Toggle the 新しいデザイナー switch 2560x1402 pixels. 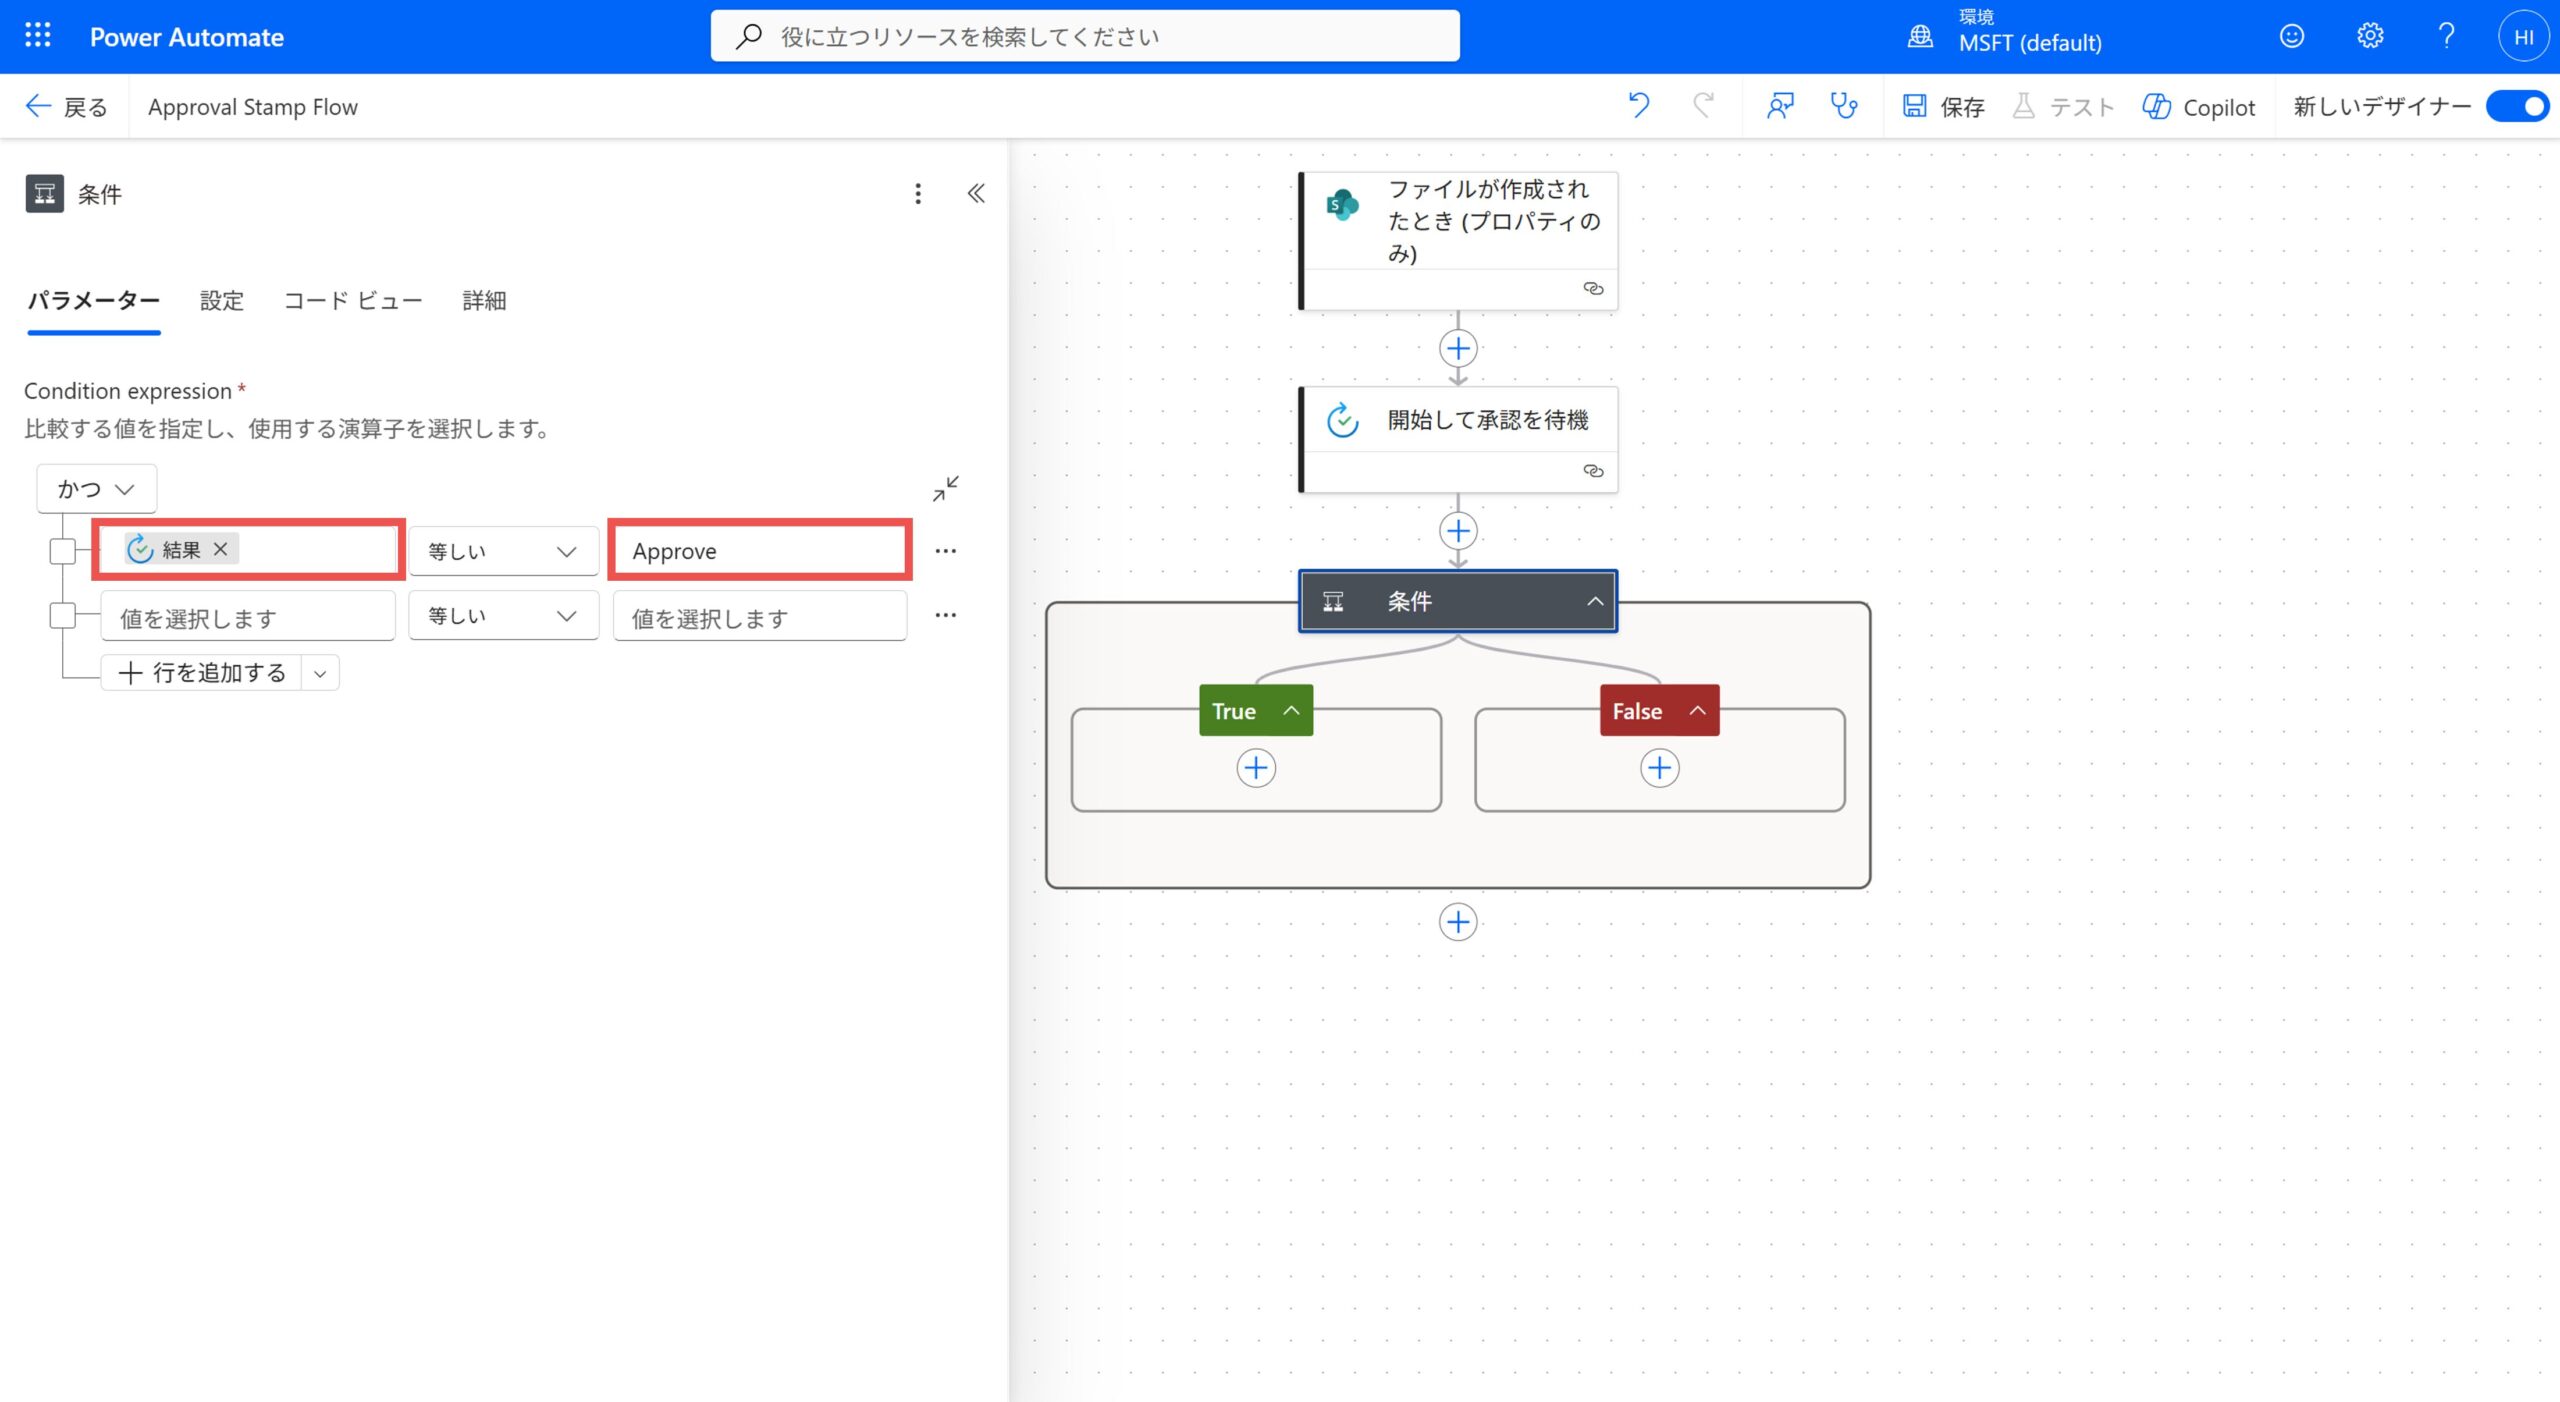click(2518, 106)
